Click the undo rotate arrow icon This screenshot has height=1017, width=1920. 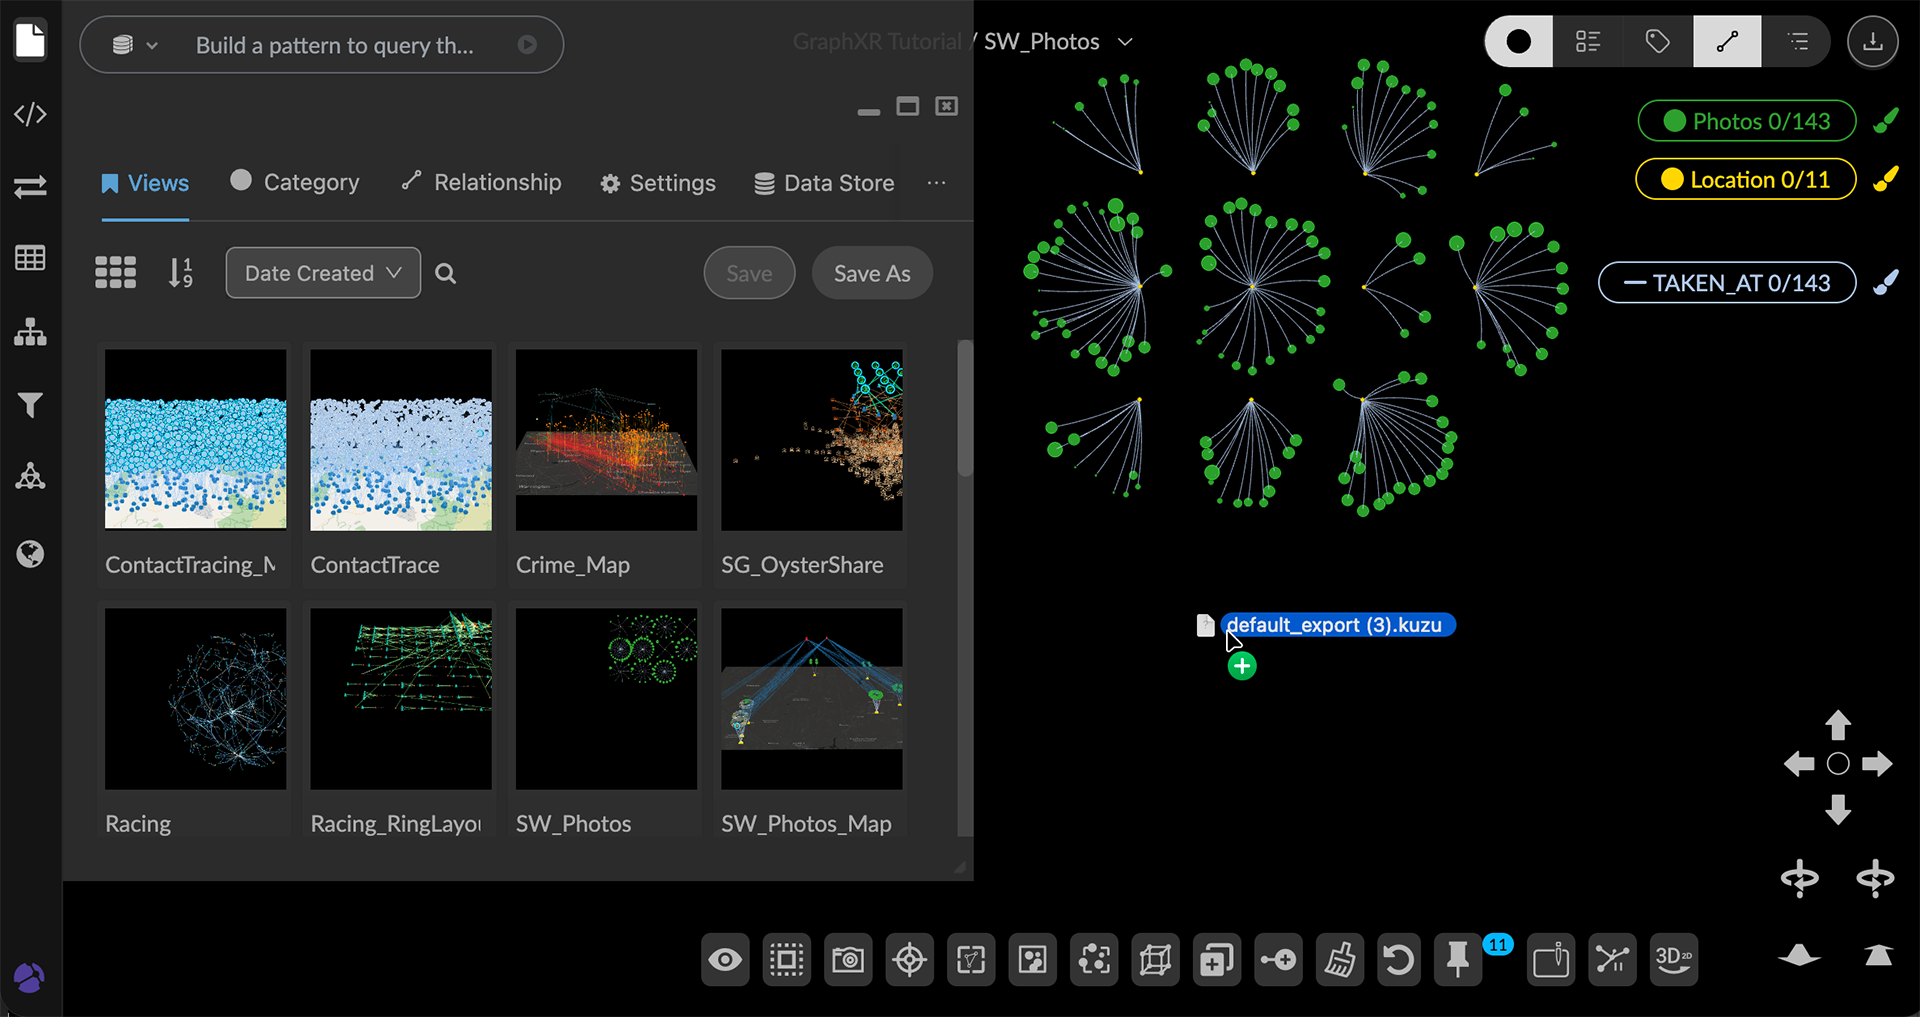pos(1398,961)
